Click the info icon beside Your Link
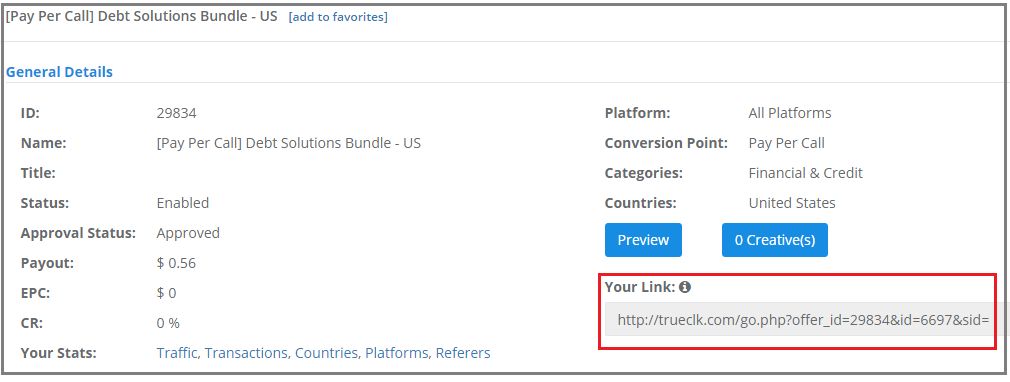The height and width of the screenshot is (382, 1010). (x=685, y=287)
